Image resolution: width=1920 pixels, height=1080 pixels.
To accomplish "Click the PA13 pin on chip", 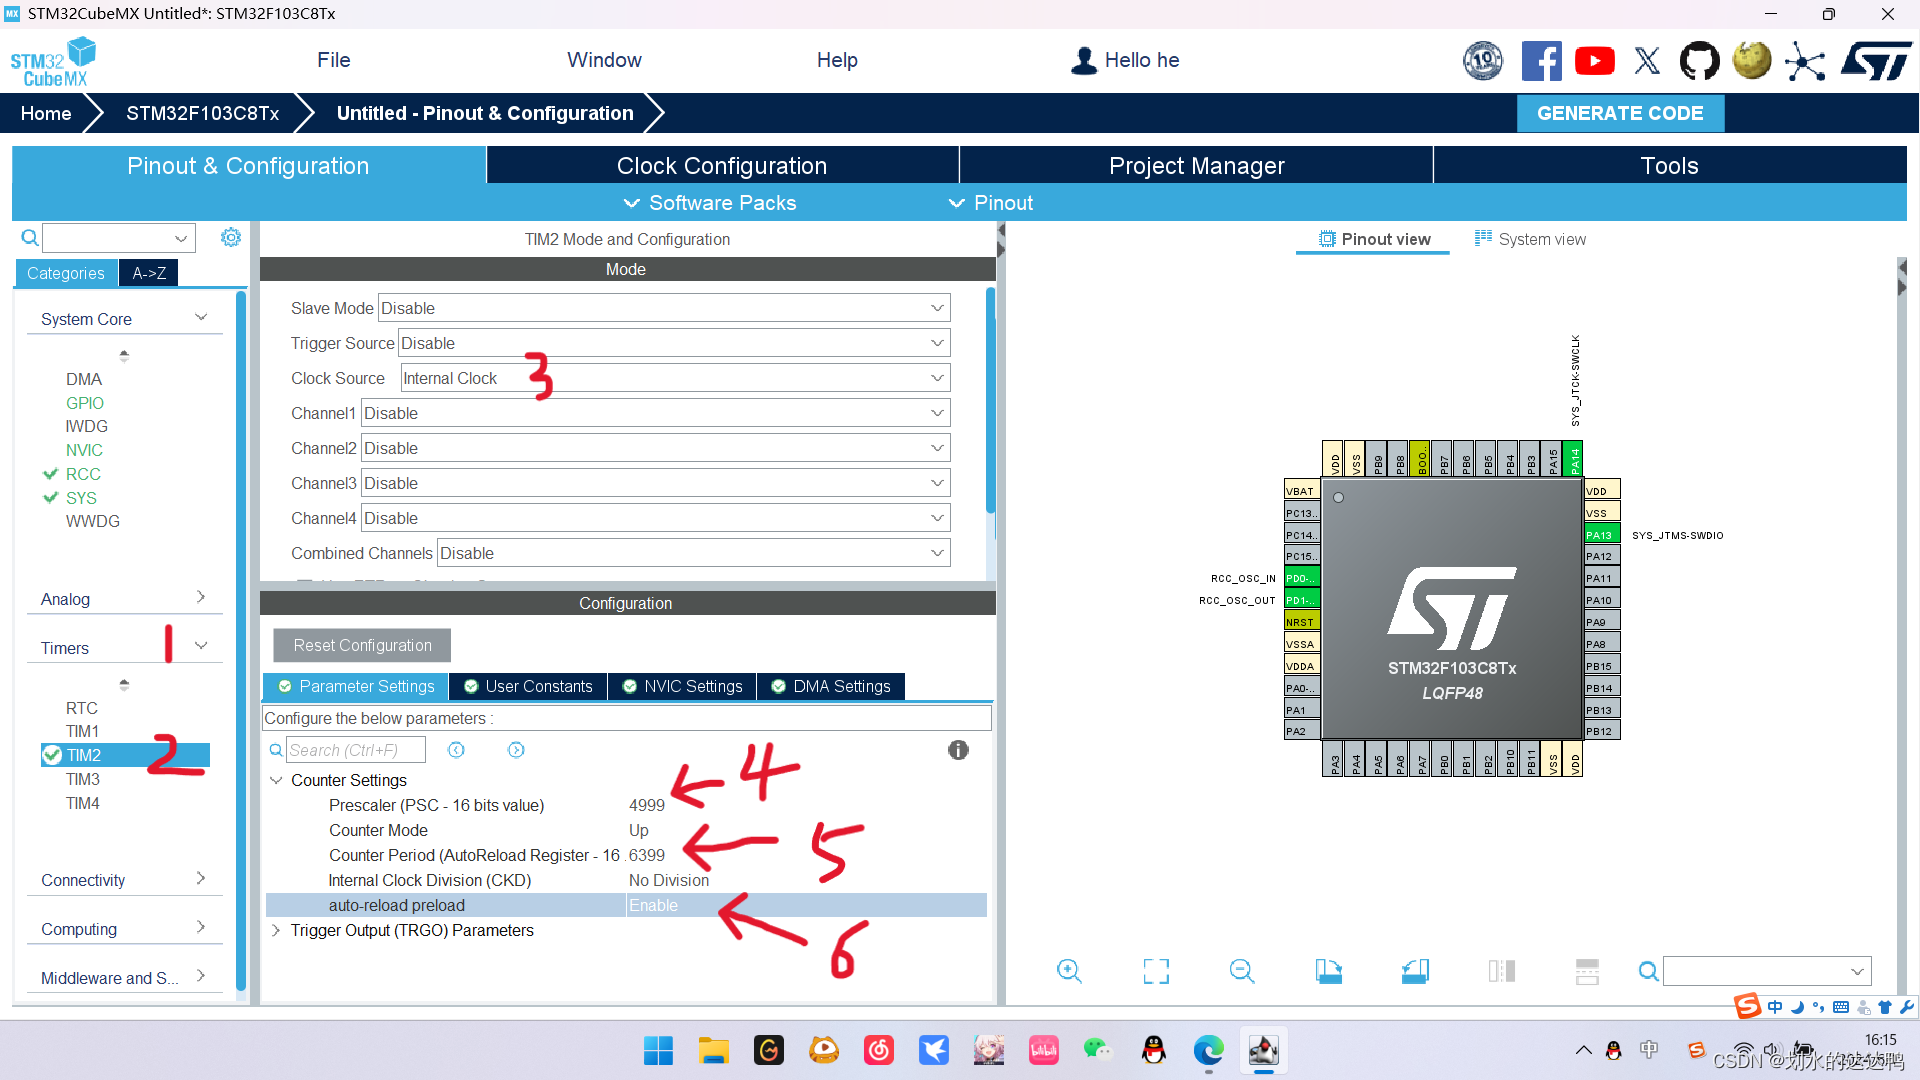I will click(1602, 535).
